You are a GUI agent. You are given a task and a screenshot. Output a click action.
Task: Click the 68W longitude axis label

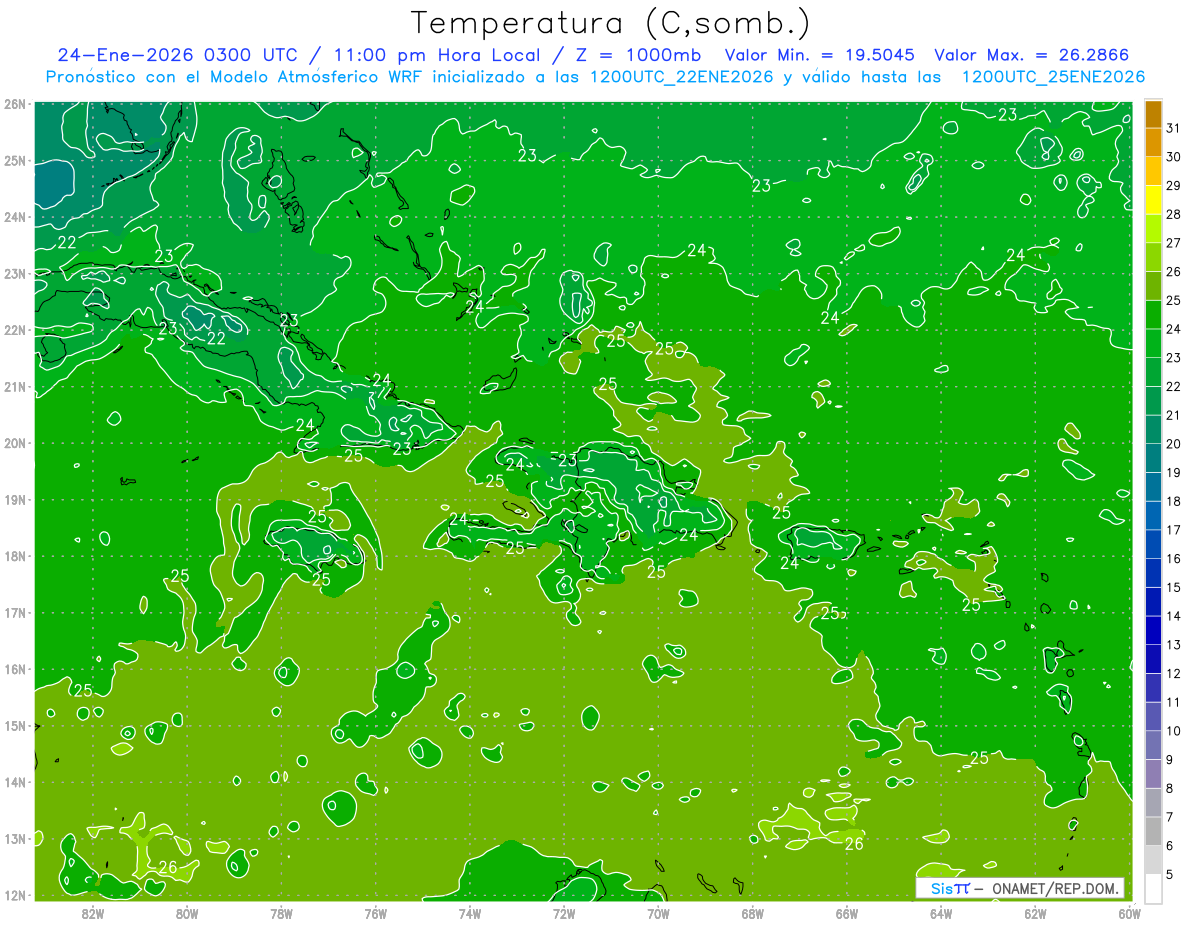coord(753,912)
